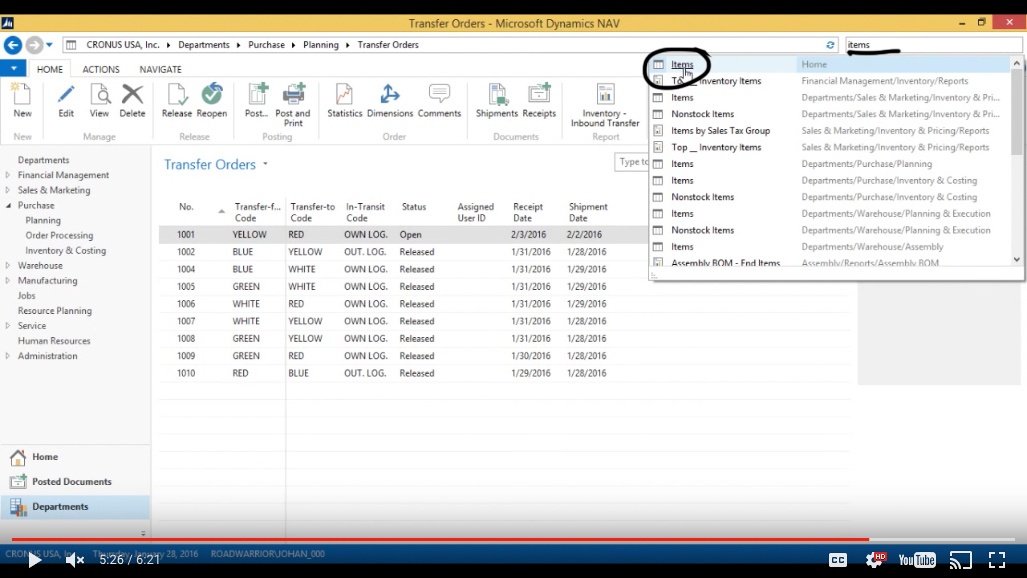Click CRONUS USA, Inc. in breadcrumb
The image size is (1027, 578).
click(x=122, y=45)
